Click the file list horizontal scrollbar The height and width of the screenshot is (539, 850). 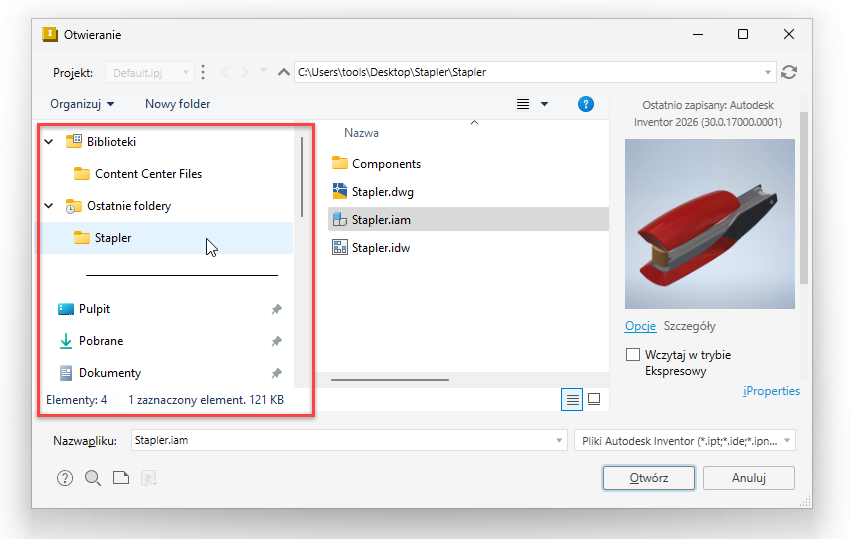click(390, 380)
